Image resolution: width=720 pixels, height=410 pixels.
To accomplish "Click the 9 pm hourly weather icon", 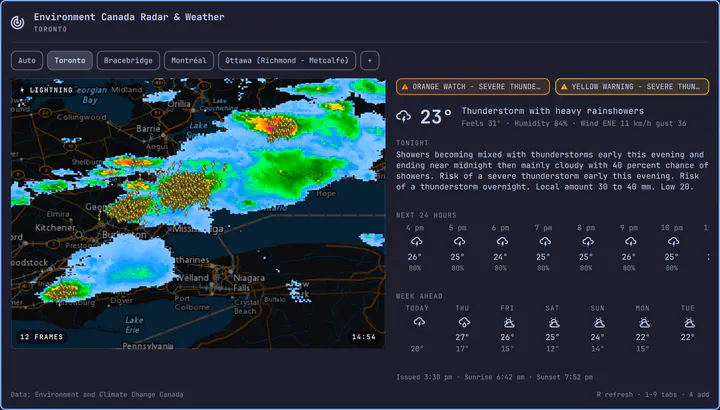I will point(630,242).
